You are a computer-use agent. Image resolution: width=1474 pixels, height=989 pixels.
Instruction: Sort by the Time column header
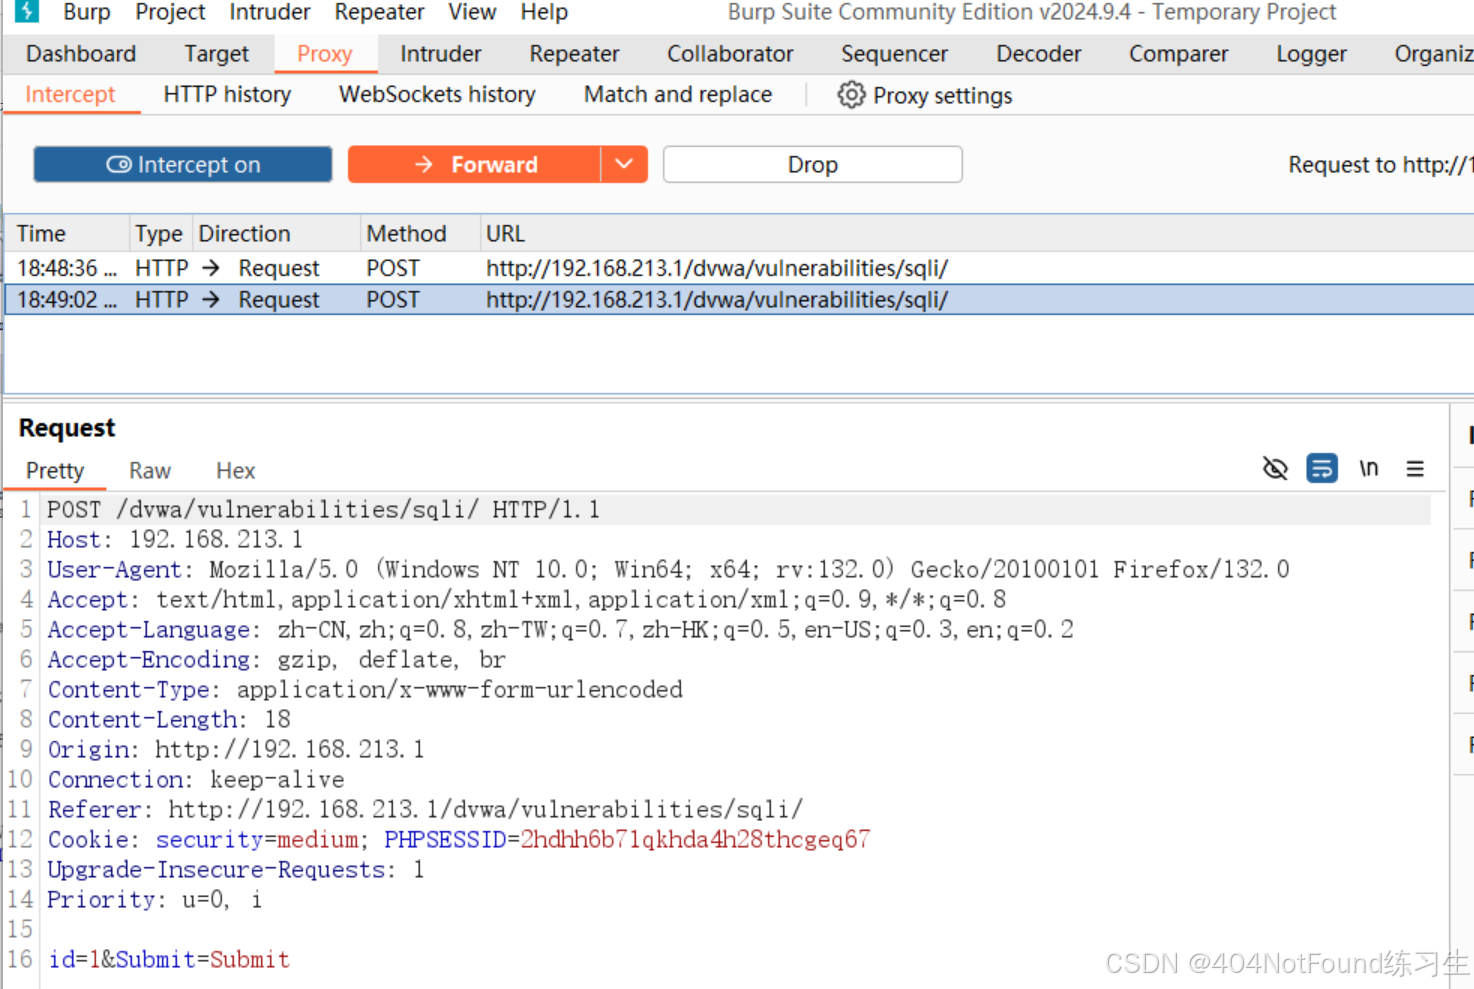click(x=68, y=234)
